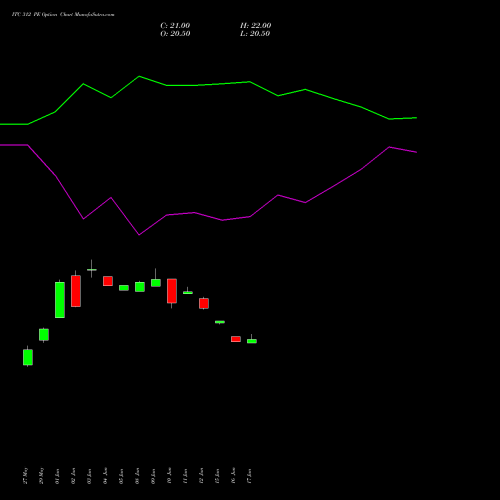Select the 01 Jun date label
The image size is (500, 500).
(58, 476)
